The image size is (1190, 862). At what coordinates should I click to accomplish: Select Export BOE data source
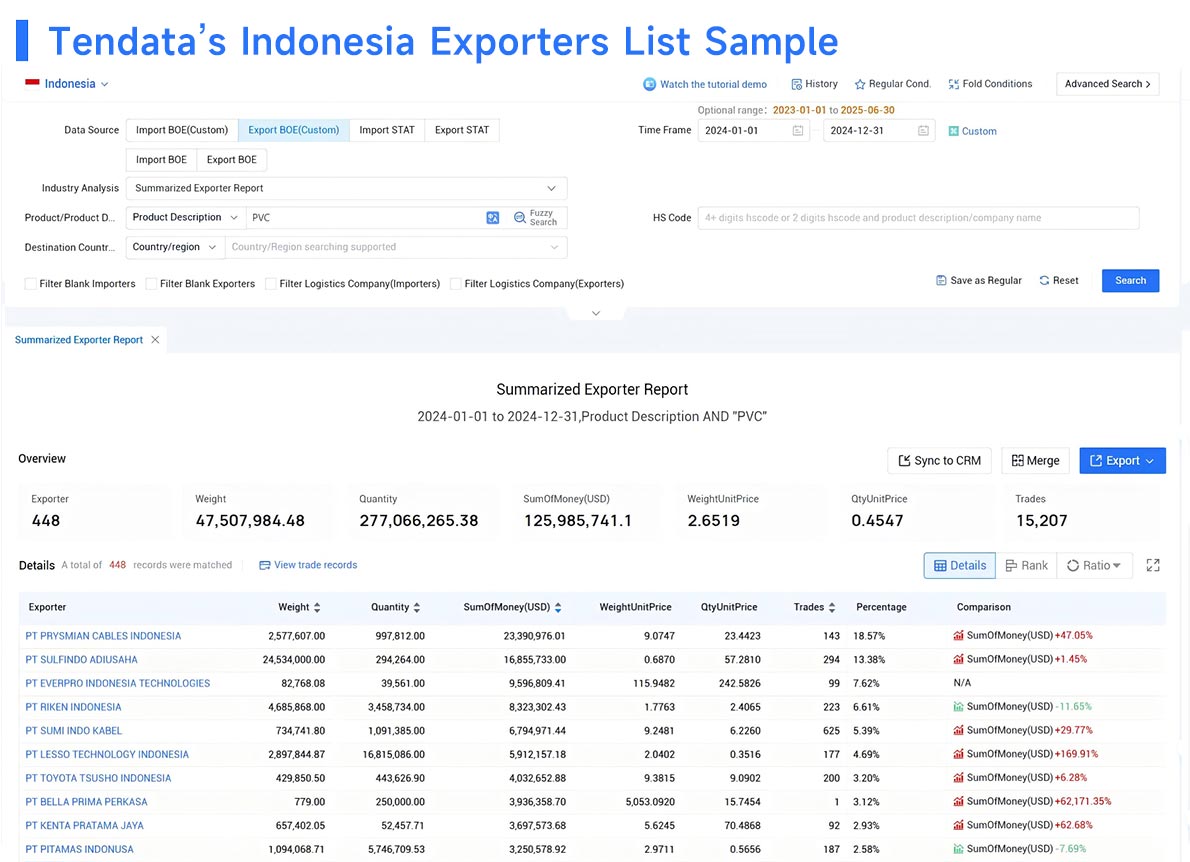coord(231,160)
